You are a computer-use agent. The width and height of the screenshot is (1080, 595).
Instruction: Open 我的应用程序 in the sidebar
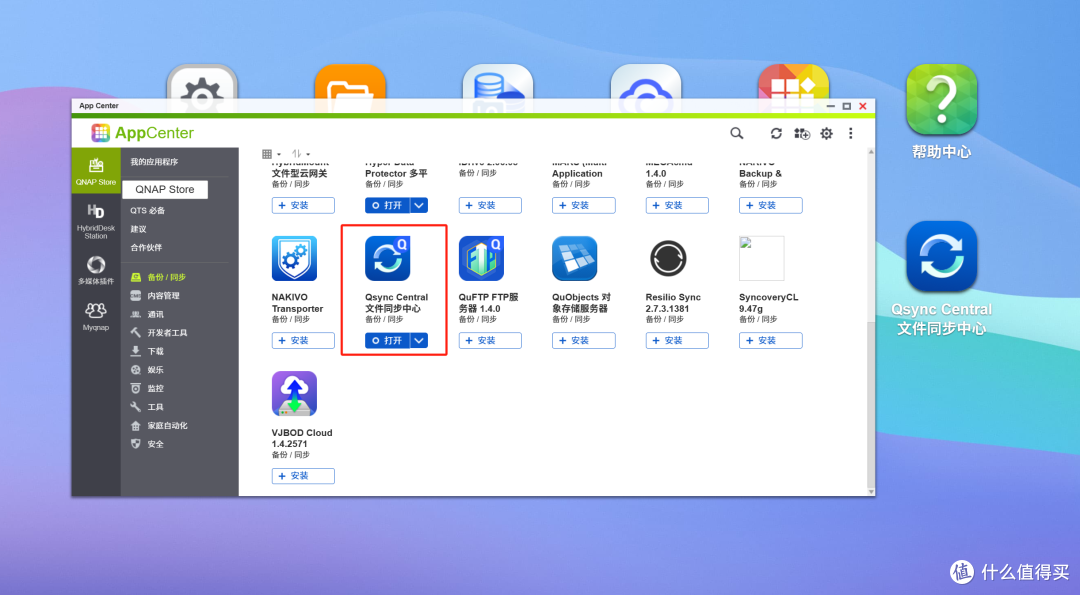tap(154, 162)
